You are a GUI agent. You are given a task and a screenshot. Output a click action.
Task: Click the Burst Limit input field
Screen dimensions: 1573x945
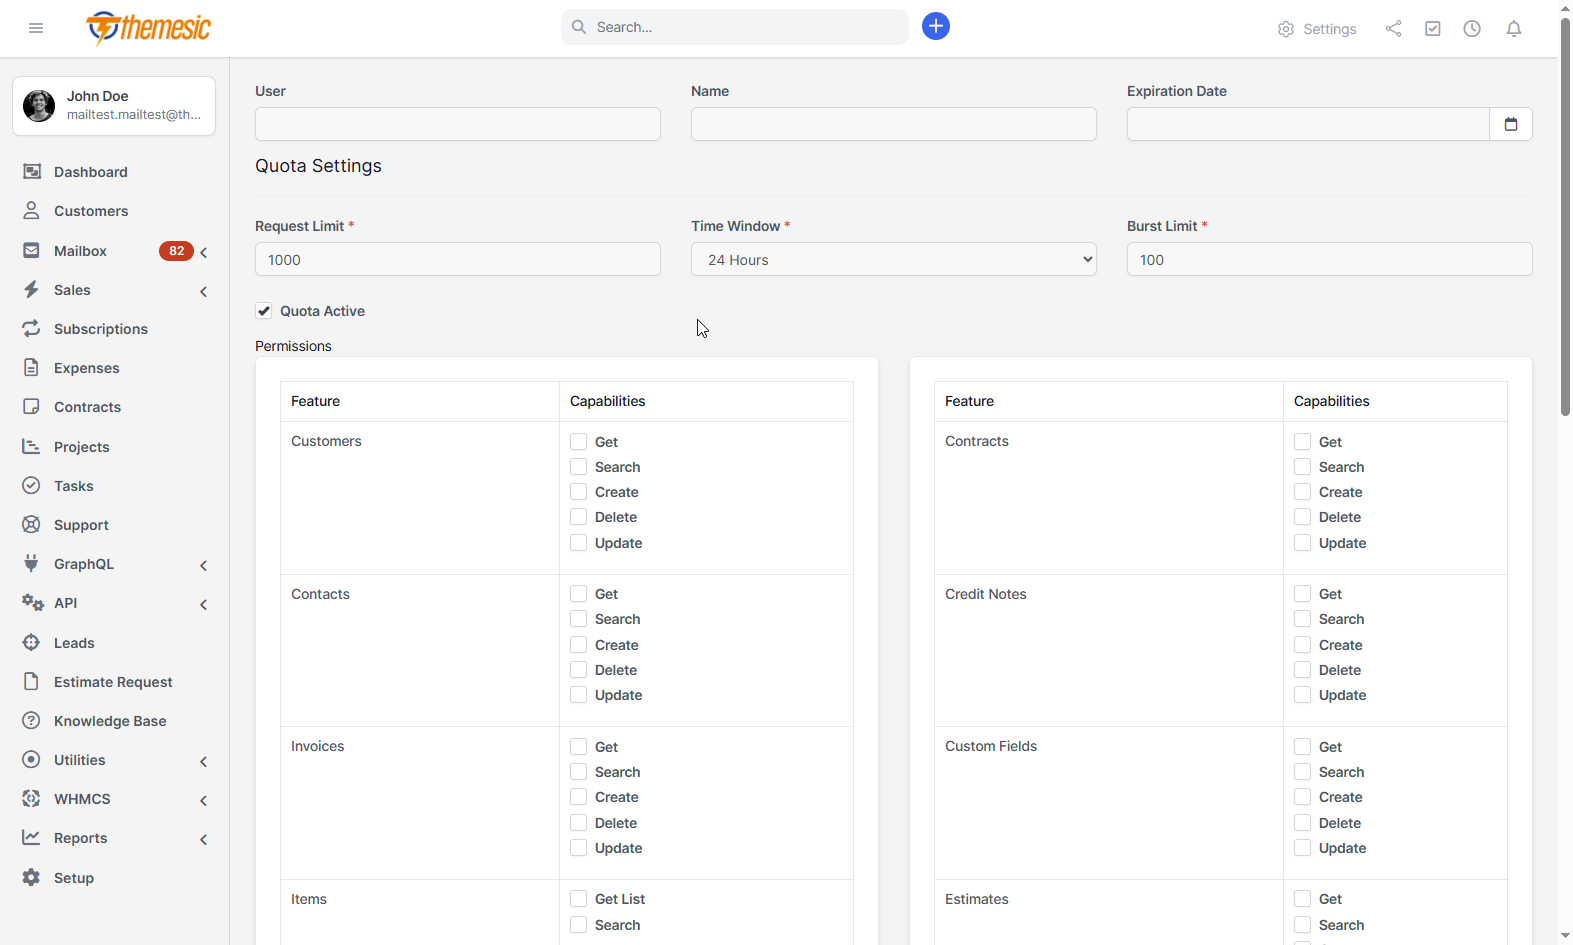tap(1330, 259)
